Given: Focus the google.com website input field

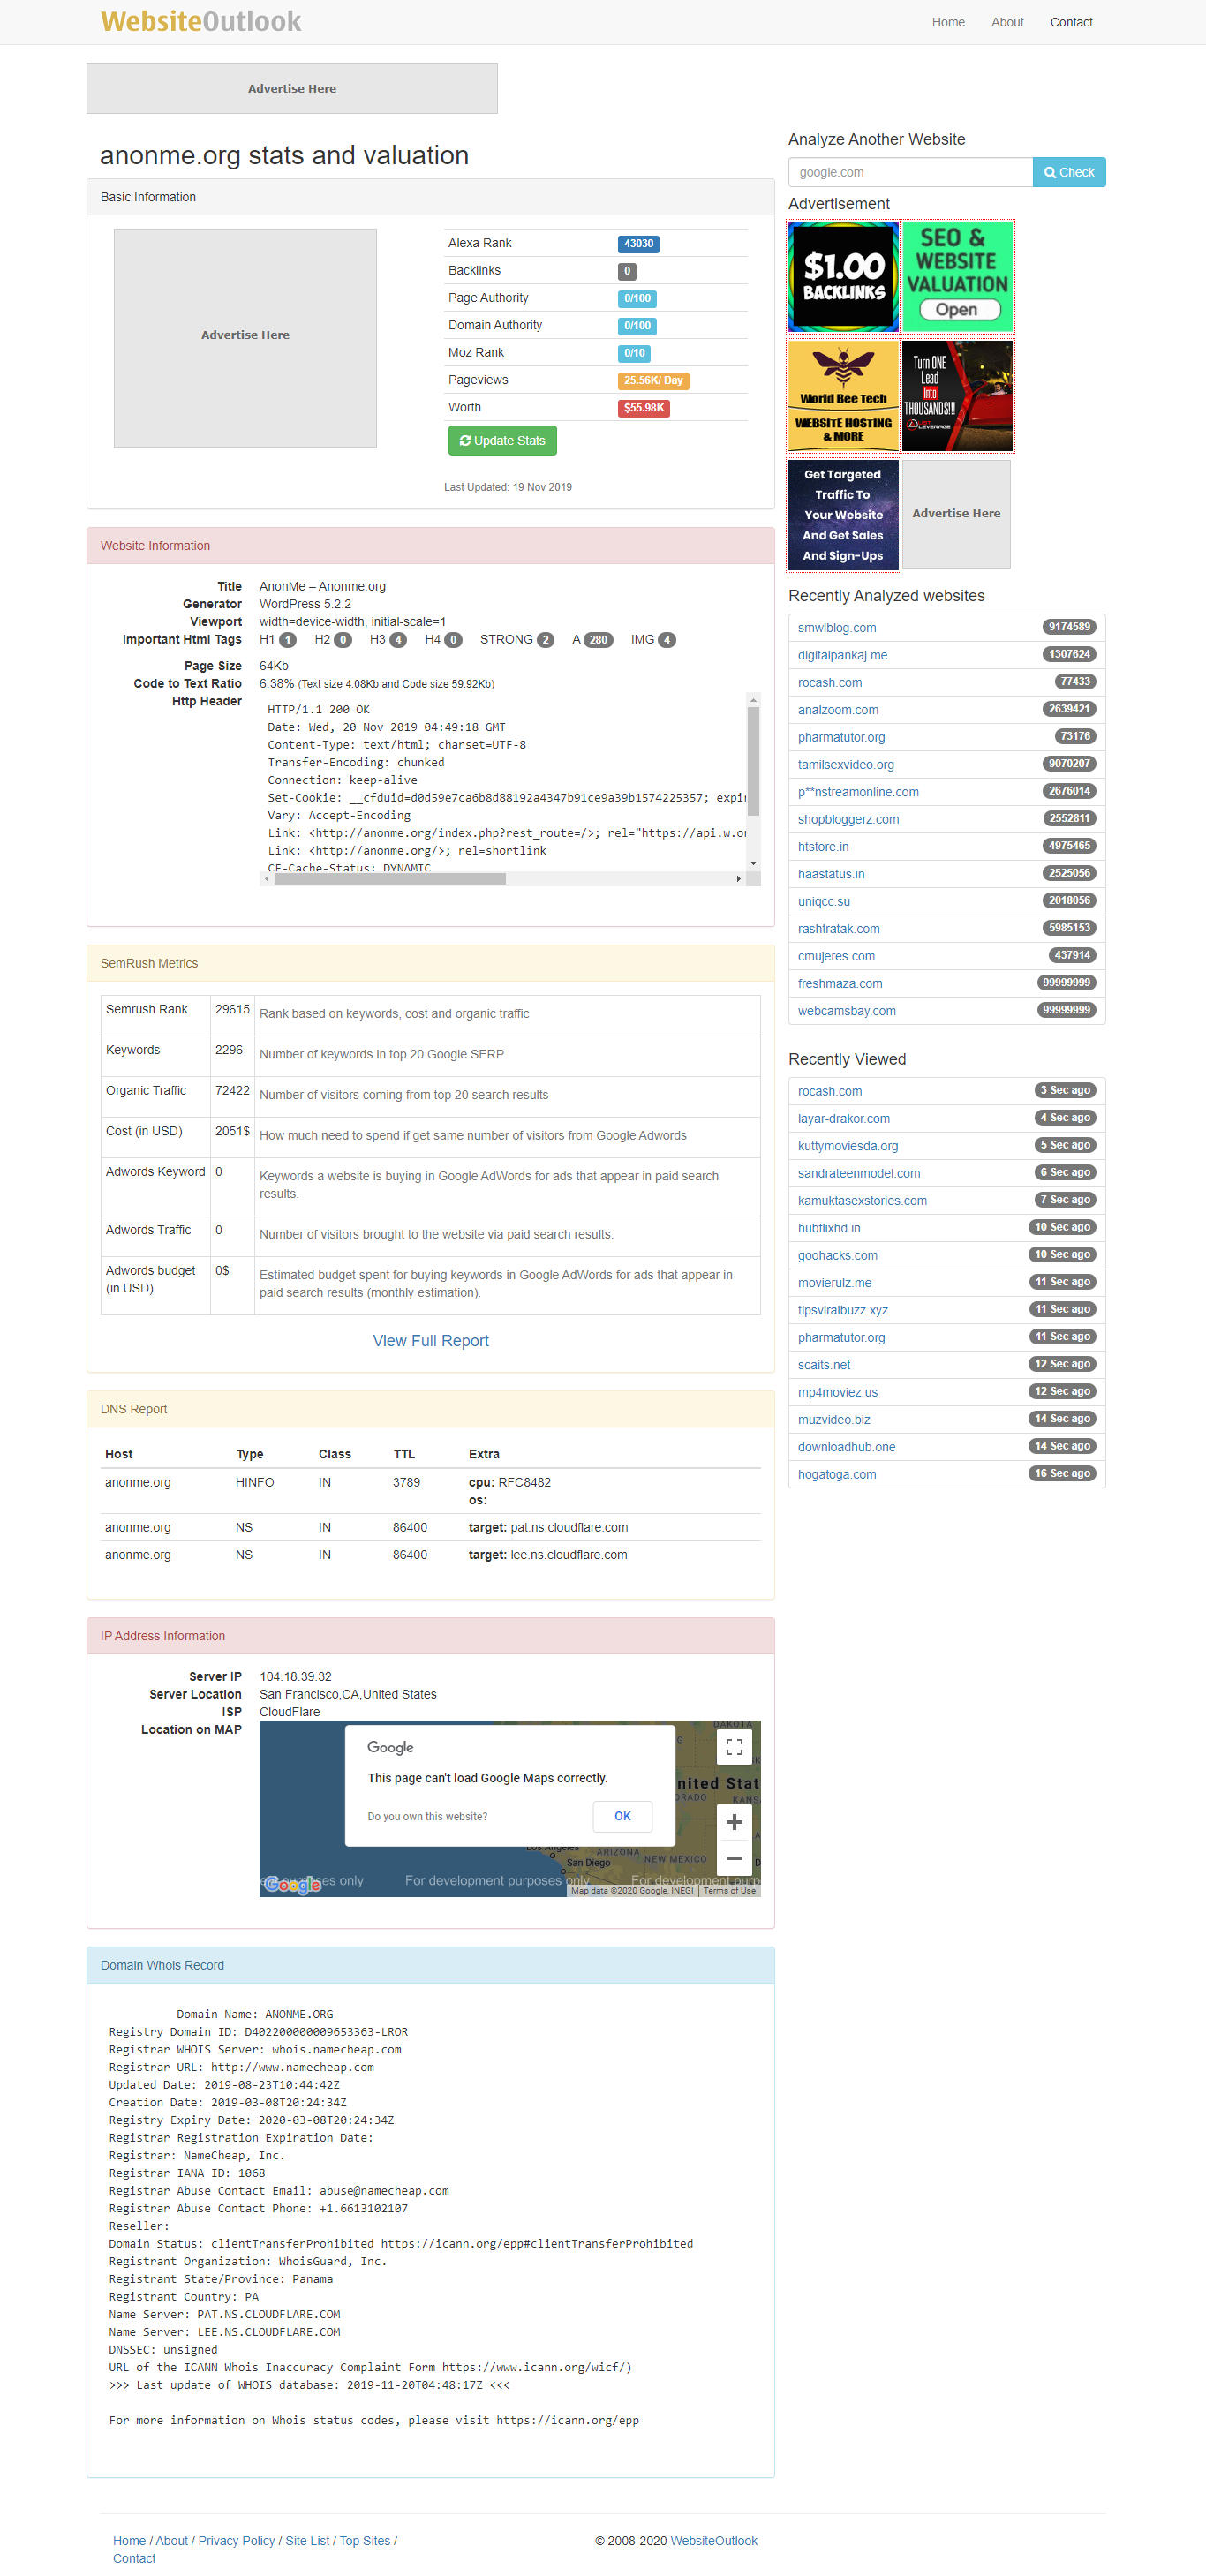Looking at the screenshot, I should [x=910, y=172].
